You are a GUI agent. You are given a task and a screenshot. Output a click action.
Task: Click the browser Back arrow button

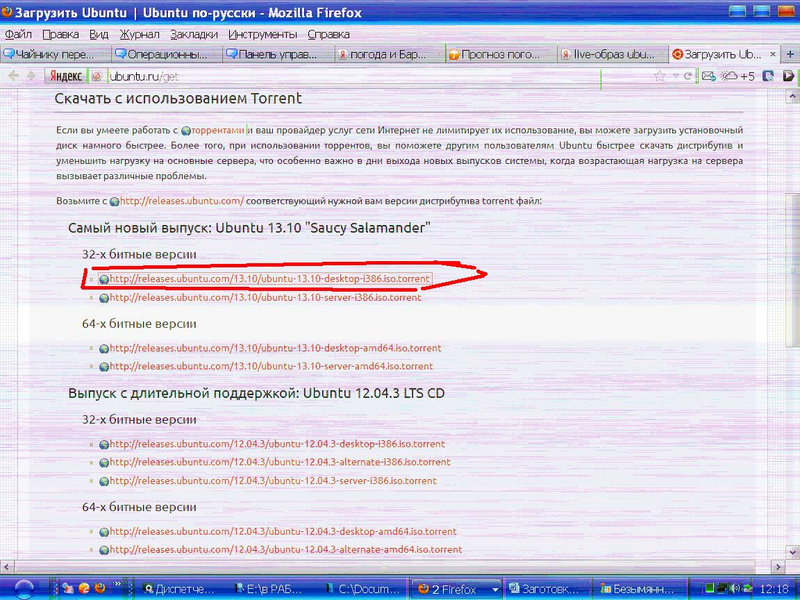pyautogui.click(x=14, y=76)
